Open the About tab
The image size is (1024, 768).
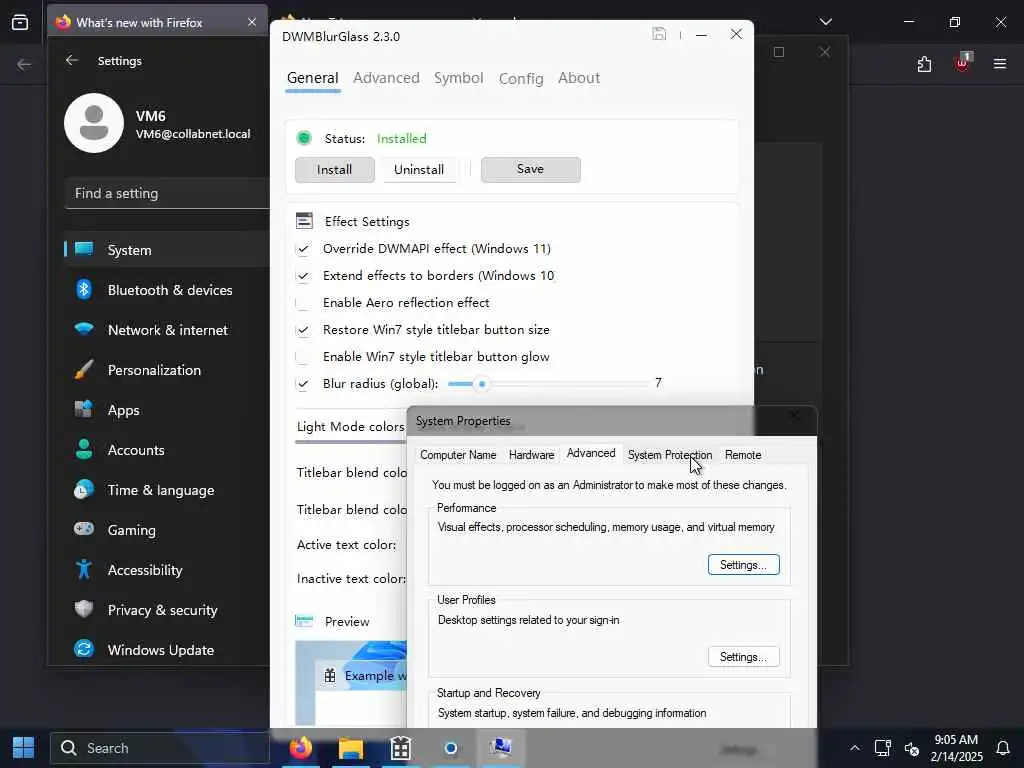[x=579, y=78]
